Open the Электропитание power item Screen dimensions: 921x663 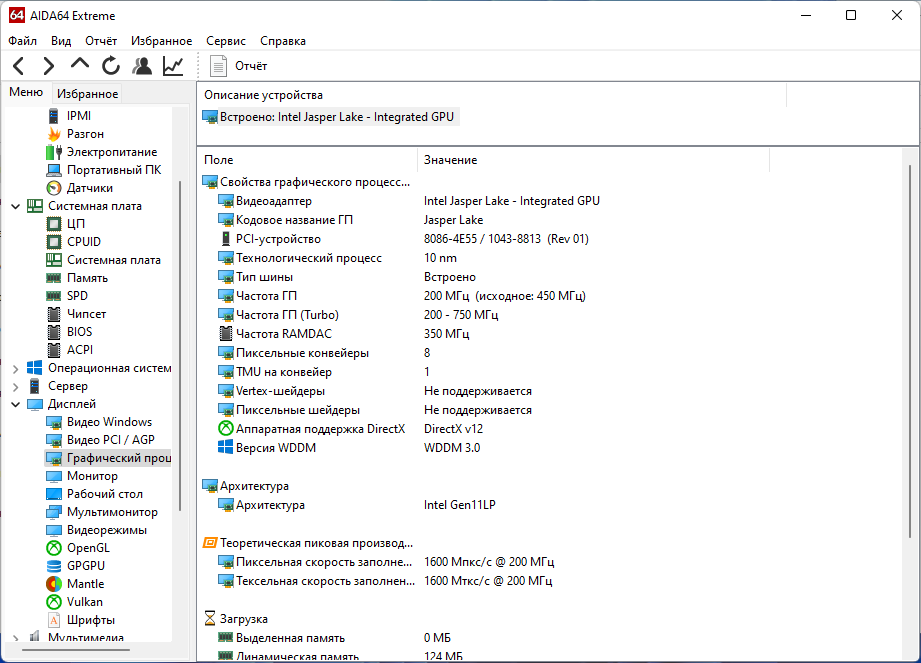point(102,152)
